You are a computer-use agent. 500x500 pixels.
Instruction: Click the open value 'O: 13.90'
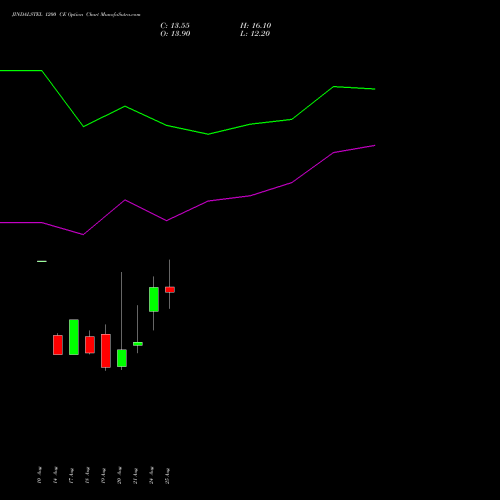(x=175, y=34)
